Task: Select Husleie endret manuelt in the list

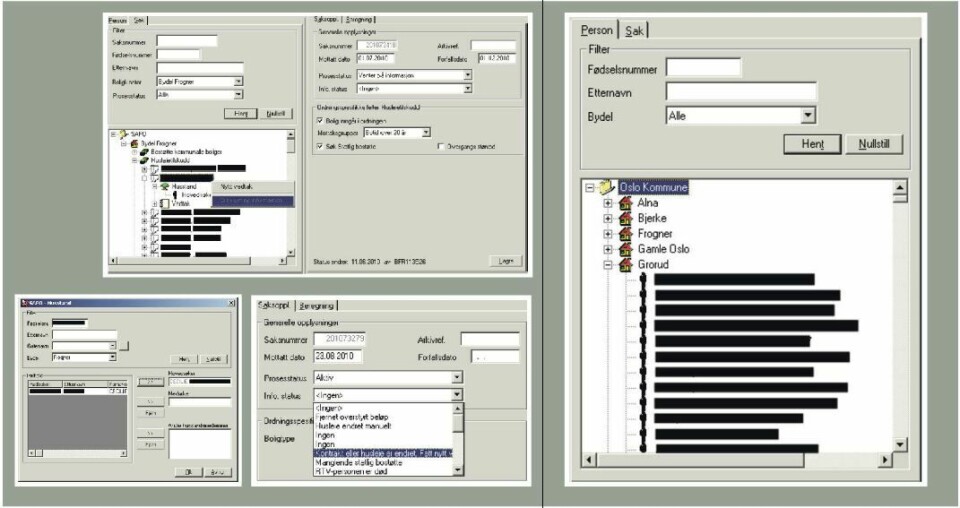Action: click(353, 426)
